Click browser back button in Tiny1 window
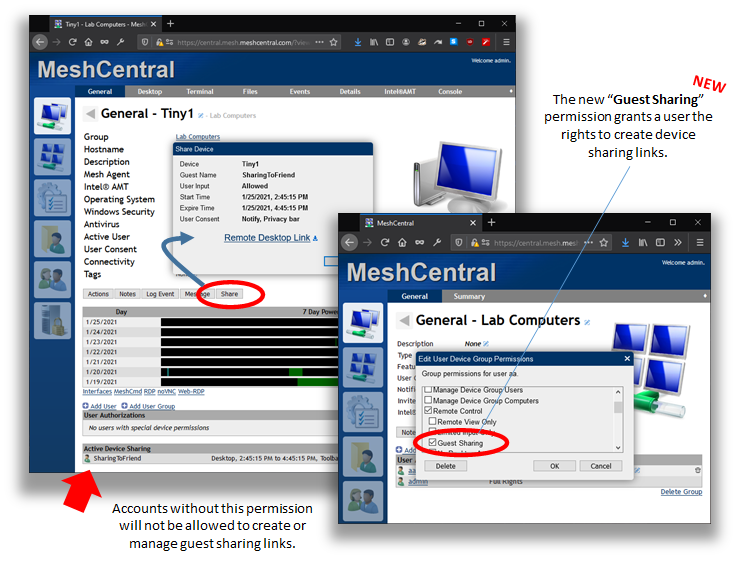The width and height of the screenshot is (740, 561). 40,42
